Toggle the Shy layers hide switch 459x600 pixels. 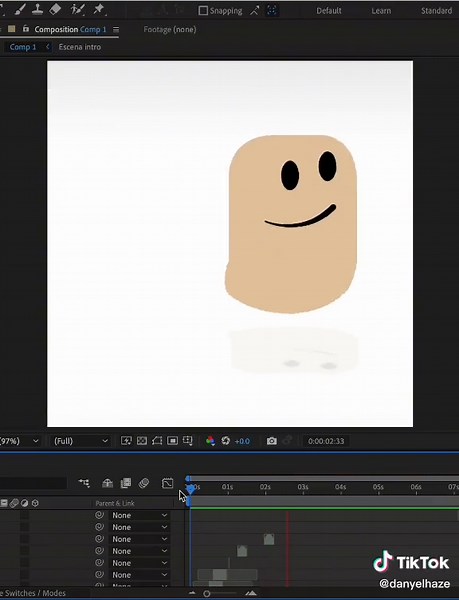click(107, 483)
